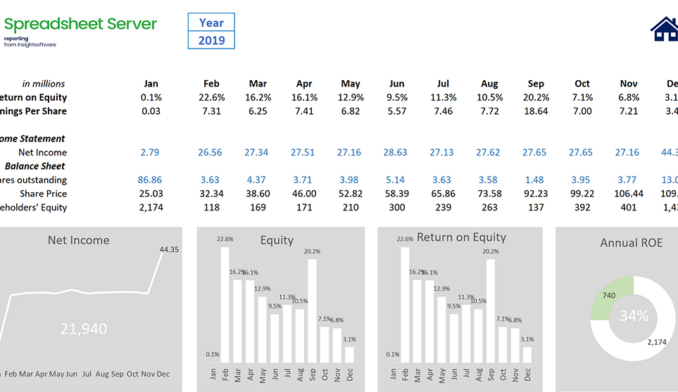Select February shares outstanding value 3.63
This screenshot has width=678, height=392.
click(x=210, y=179)
